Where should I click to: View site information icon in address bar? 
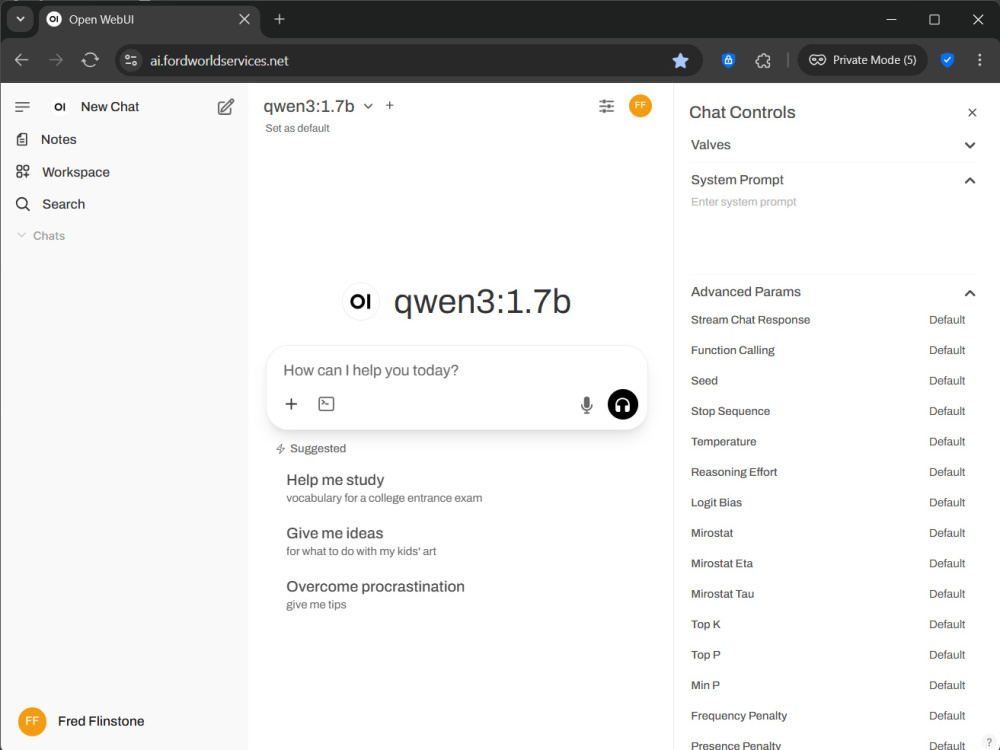(131, 61)
